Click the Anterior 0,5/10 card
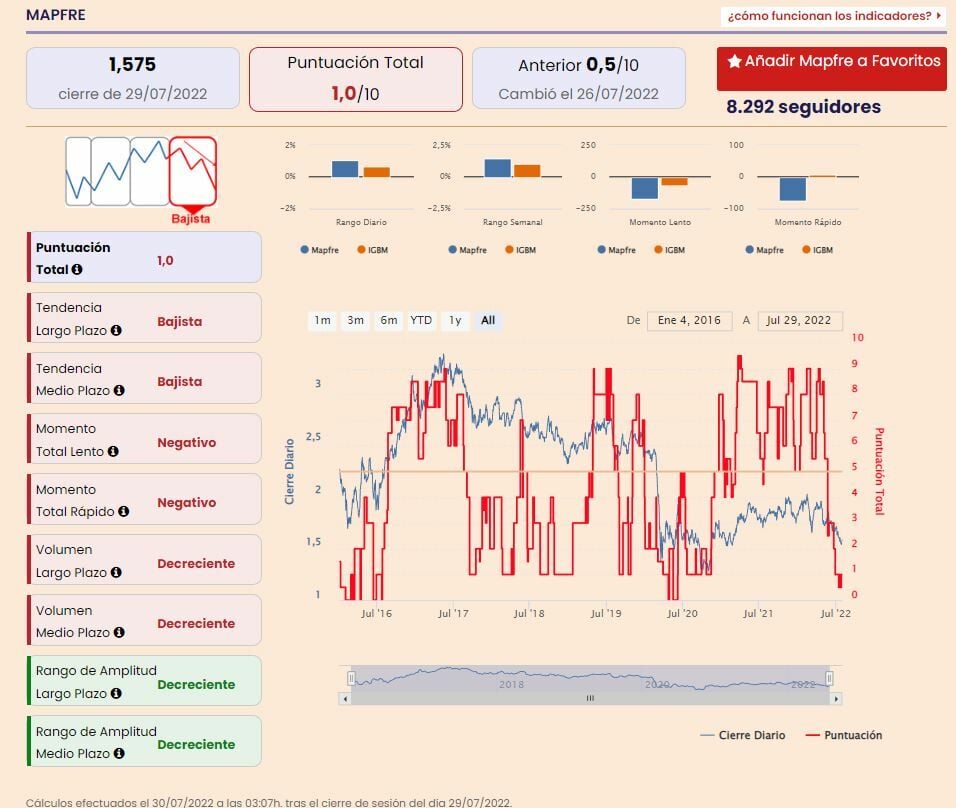 [579, 78]
